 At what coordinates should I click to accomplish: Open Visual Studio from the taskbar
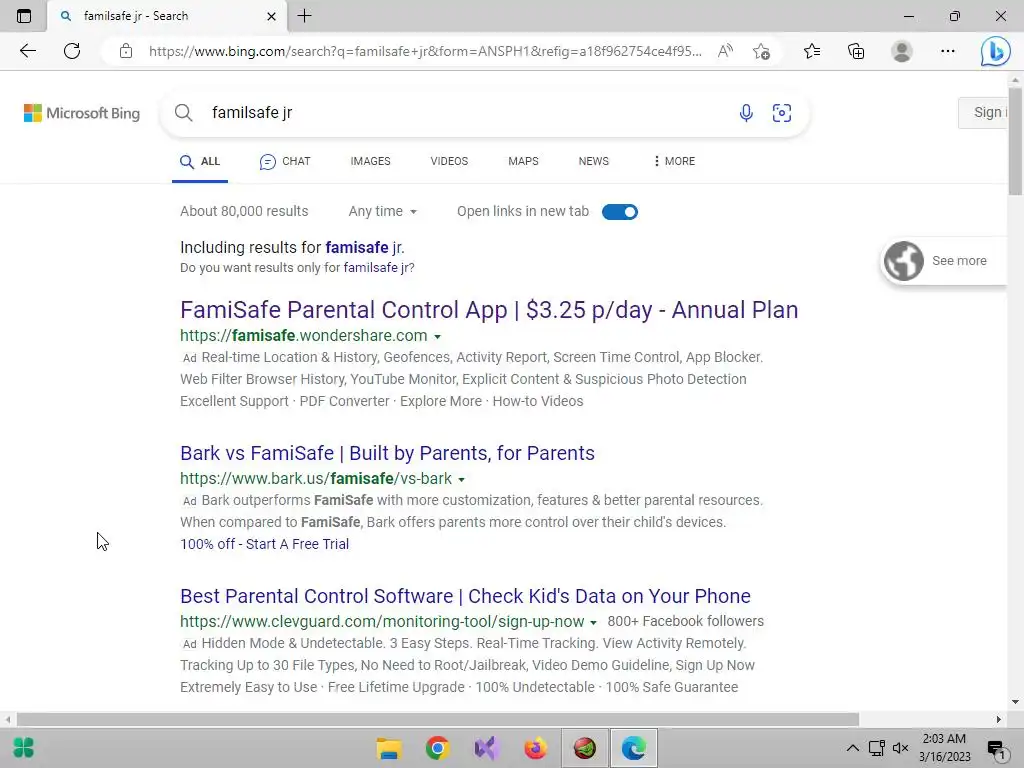[x=487, y=748]
